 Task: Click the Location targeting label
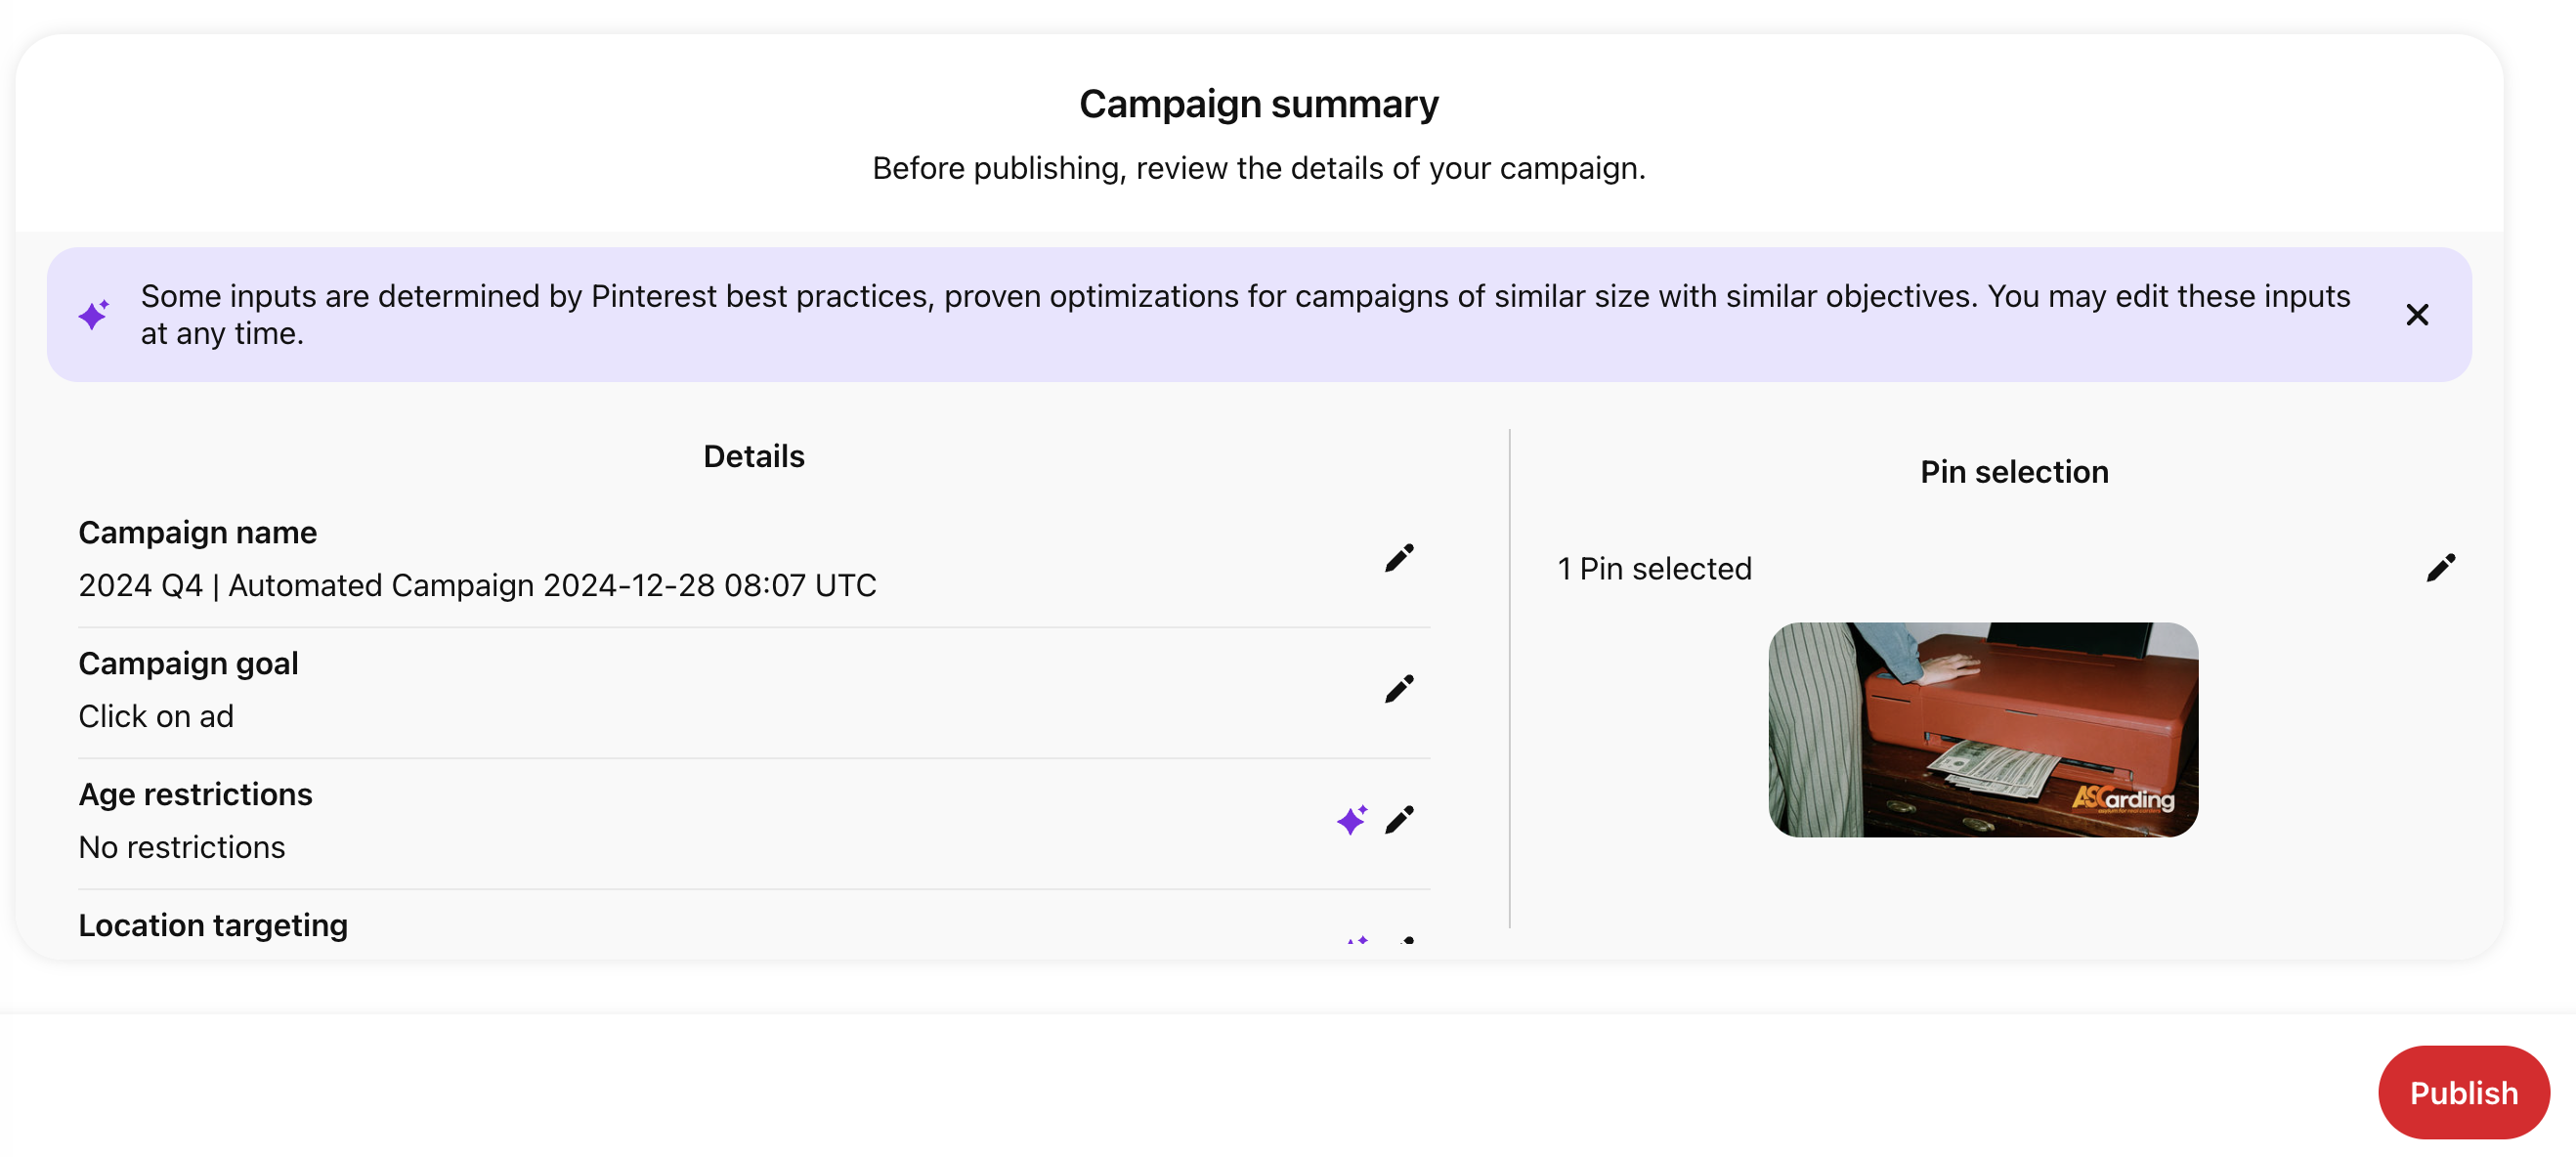pos(213,925)
